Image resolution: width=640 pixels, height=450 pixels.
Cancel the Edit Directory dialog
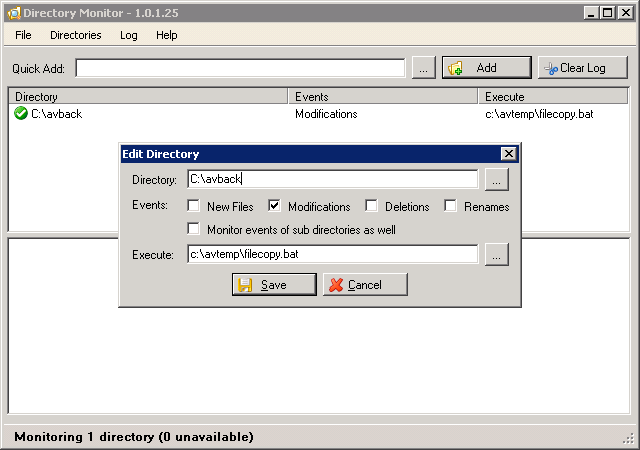click(365, 285)
